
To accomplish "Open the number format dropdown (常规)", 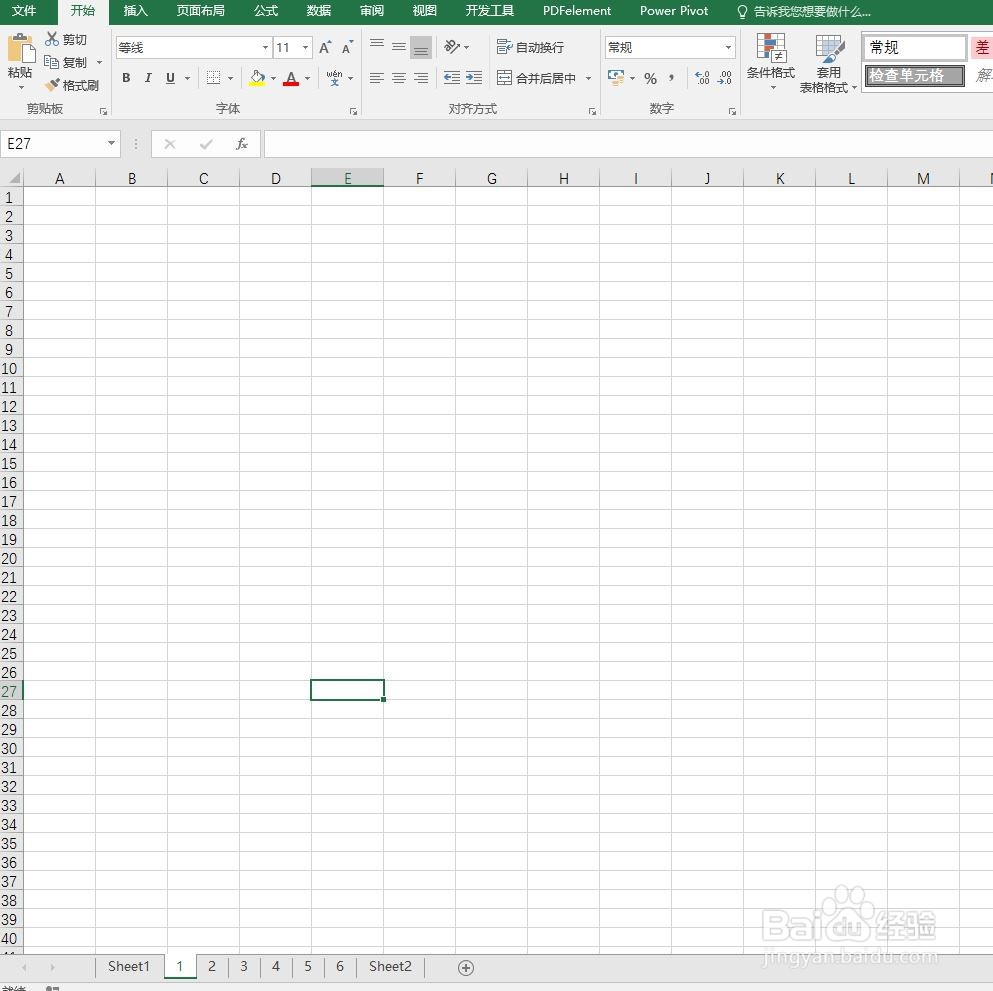I will pos(728,47).
